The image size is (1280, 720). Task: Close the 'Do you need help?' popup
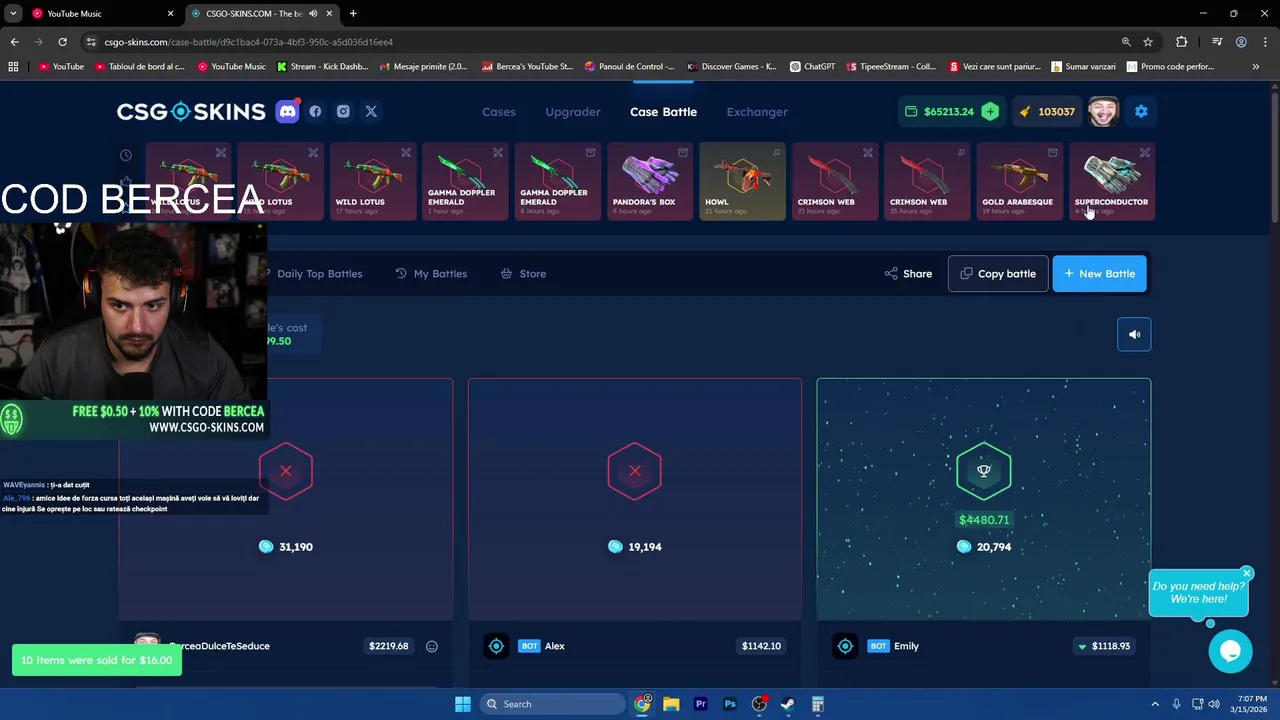(1247, 574)
